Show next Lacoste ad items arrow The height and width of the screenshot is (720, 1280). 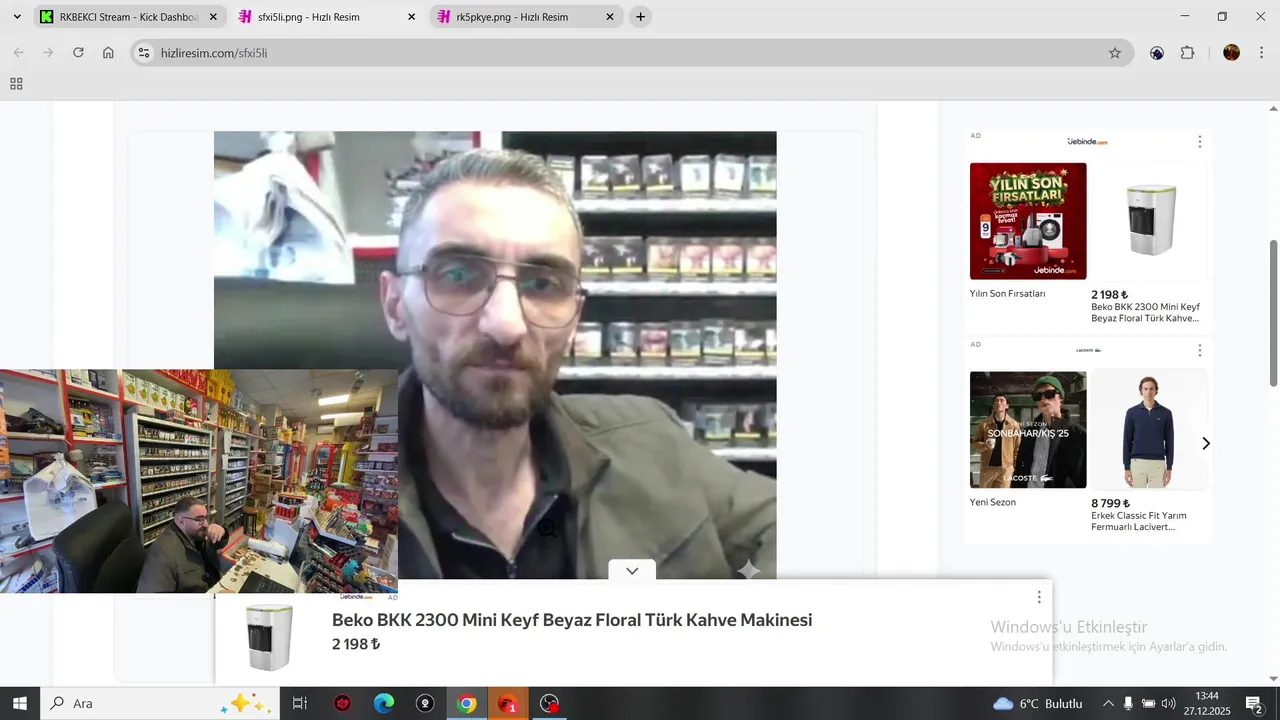(1205, 443)
